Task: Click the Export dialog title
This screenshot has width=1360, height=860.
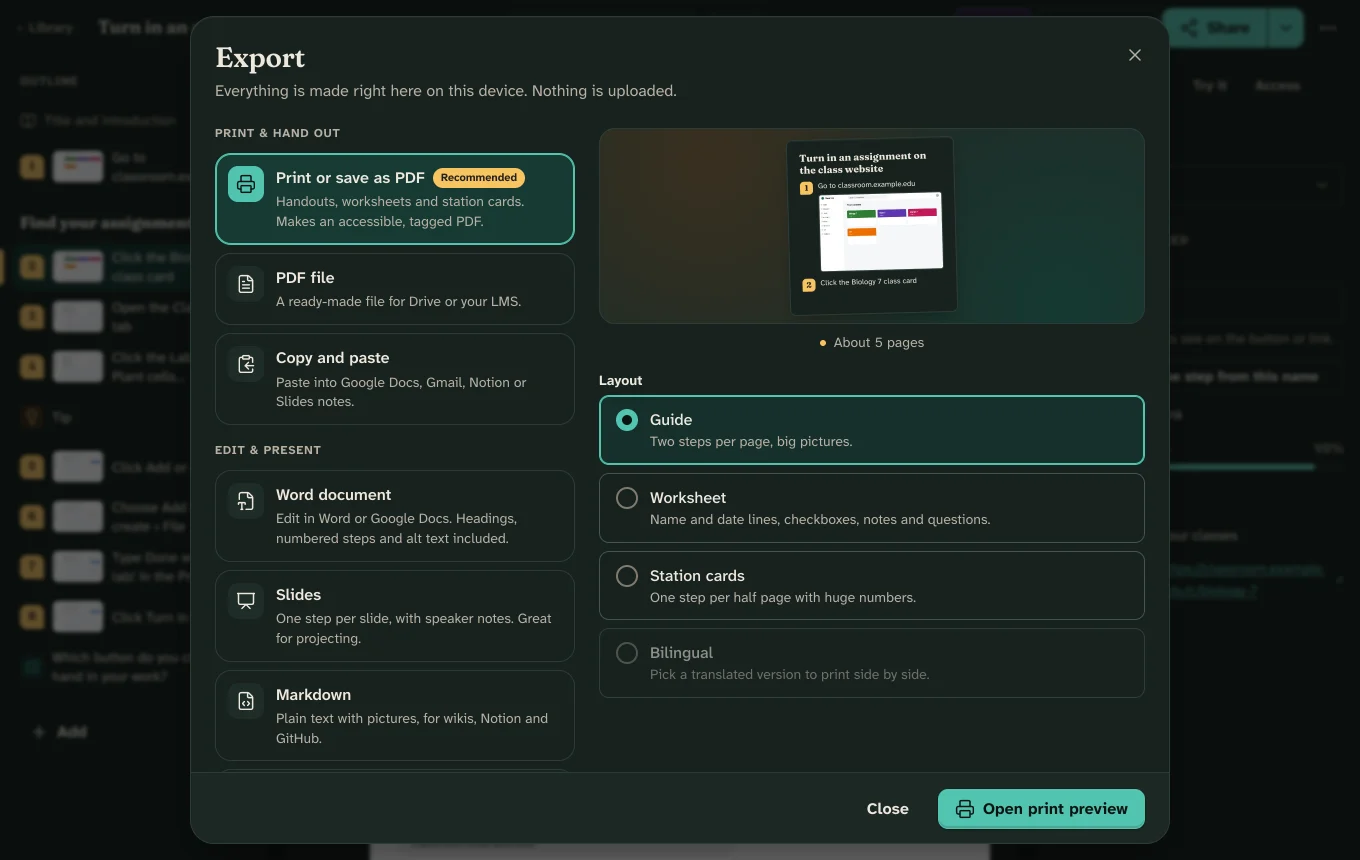Action: (260, 58)
